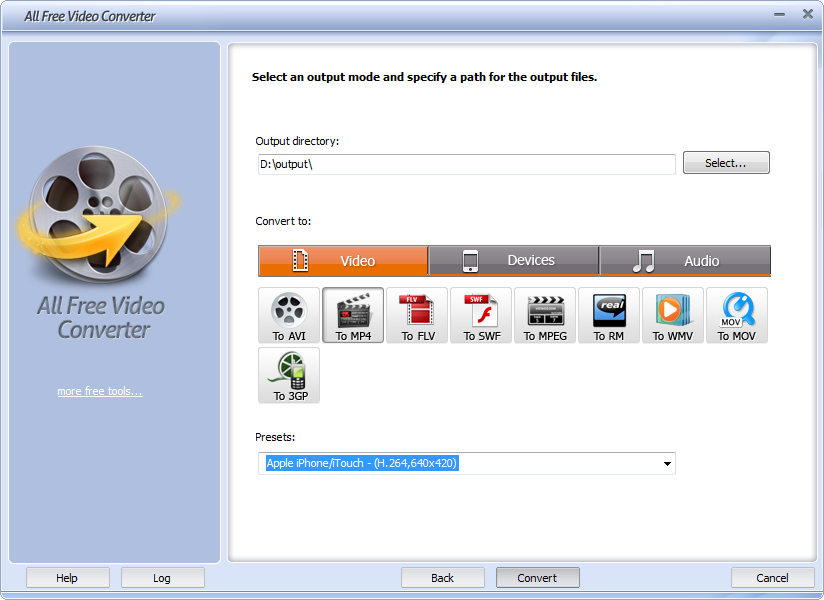Switch to the Devices tab
Image resolution: width=824 pixels, height=600 pixels.
[x=513, y=261]
